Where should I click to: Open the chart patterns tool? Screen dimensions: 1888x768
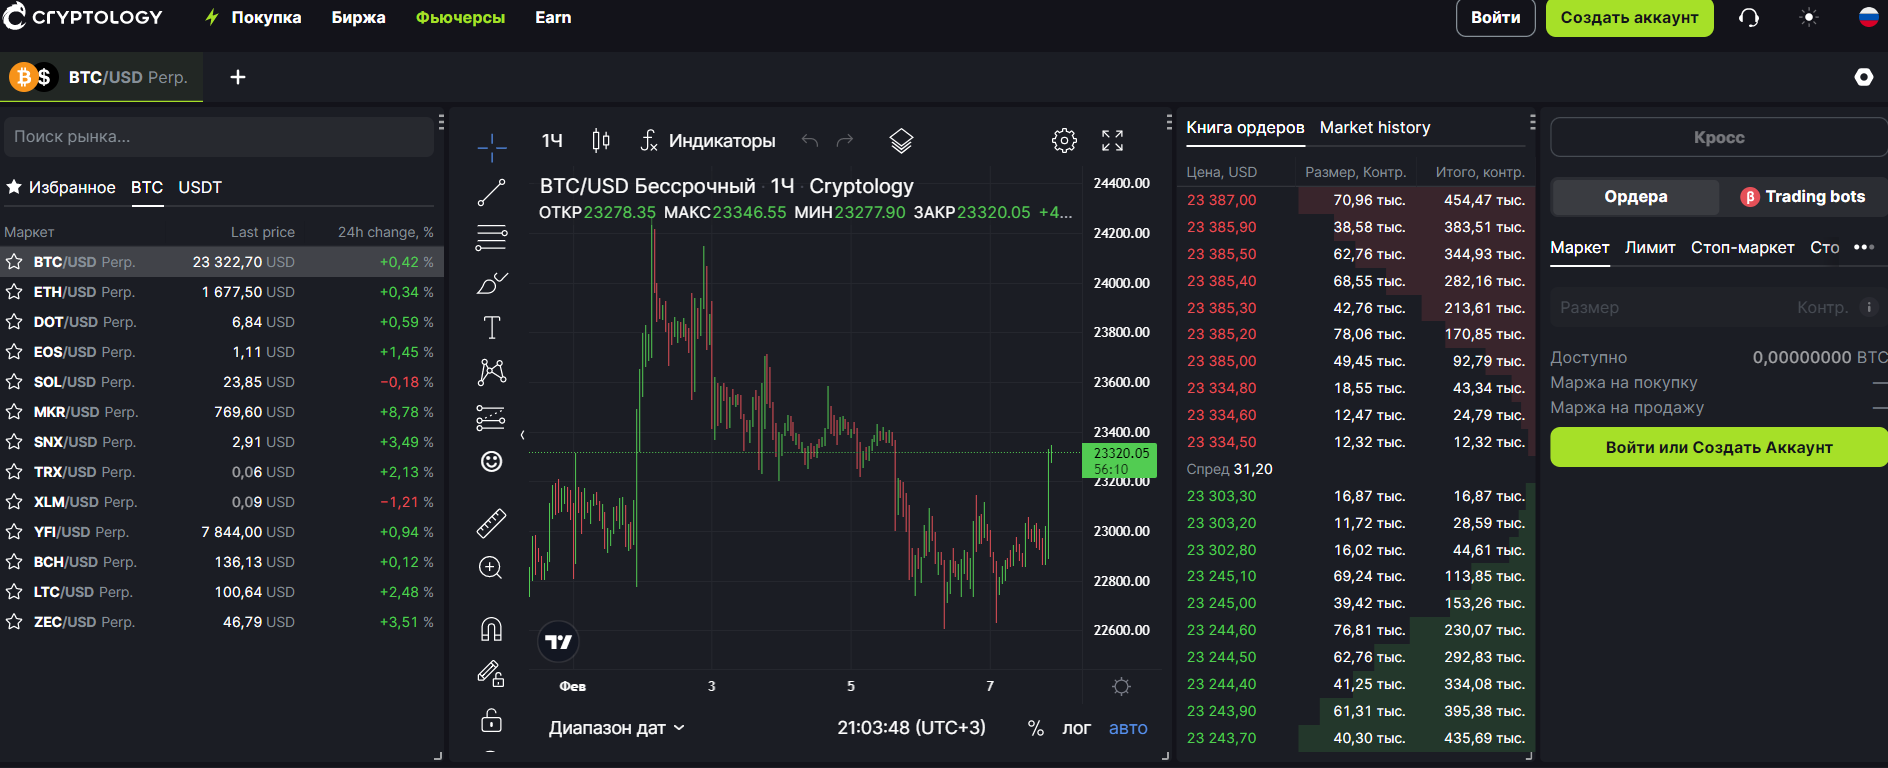(x=491, y=372)
